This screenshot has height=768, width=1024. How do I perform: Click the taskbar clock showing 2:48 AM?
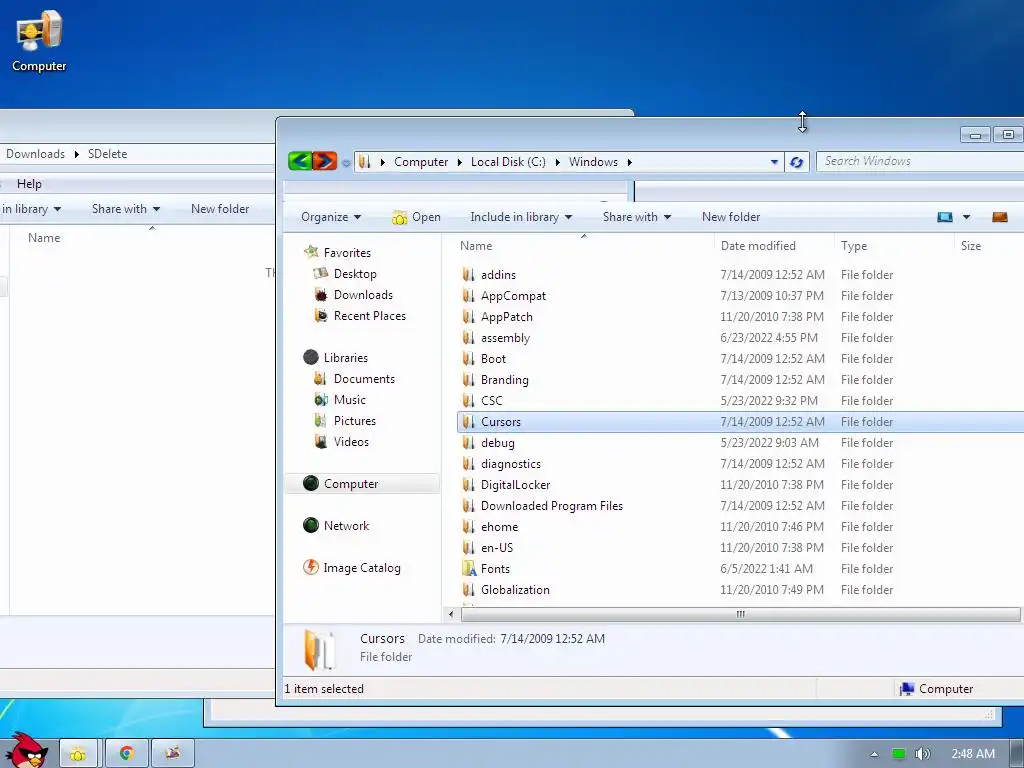pos(973,754)
